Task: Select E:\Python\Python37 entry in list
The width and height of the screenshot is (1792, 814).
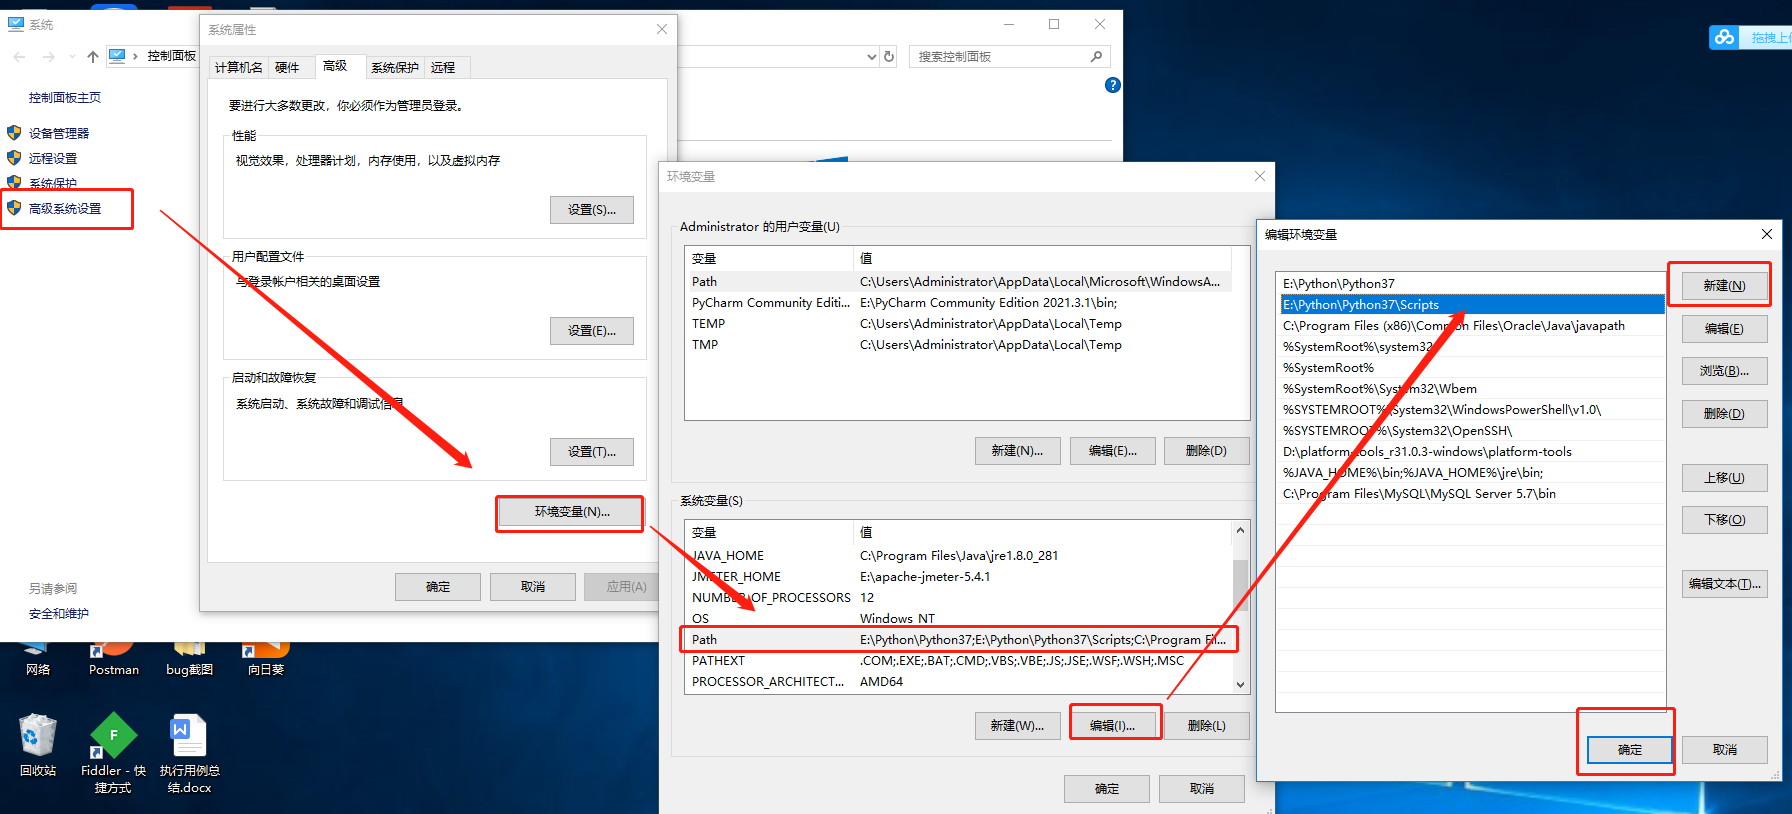Action: 1339,284
